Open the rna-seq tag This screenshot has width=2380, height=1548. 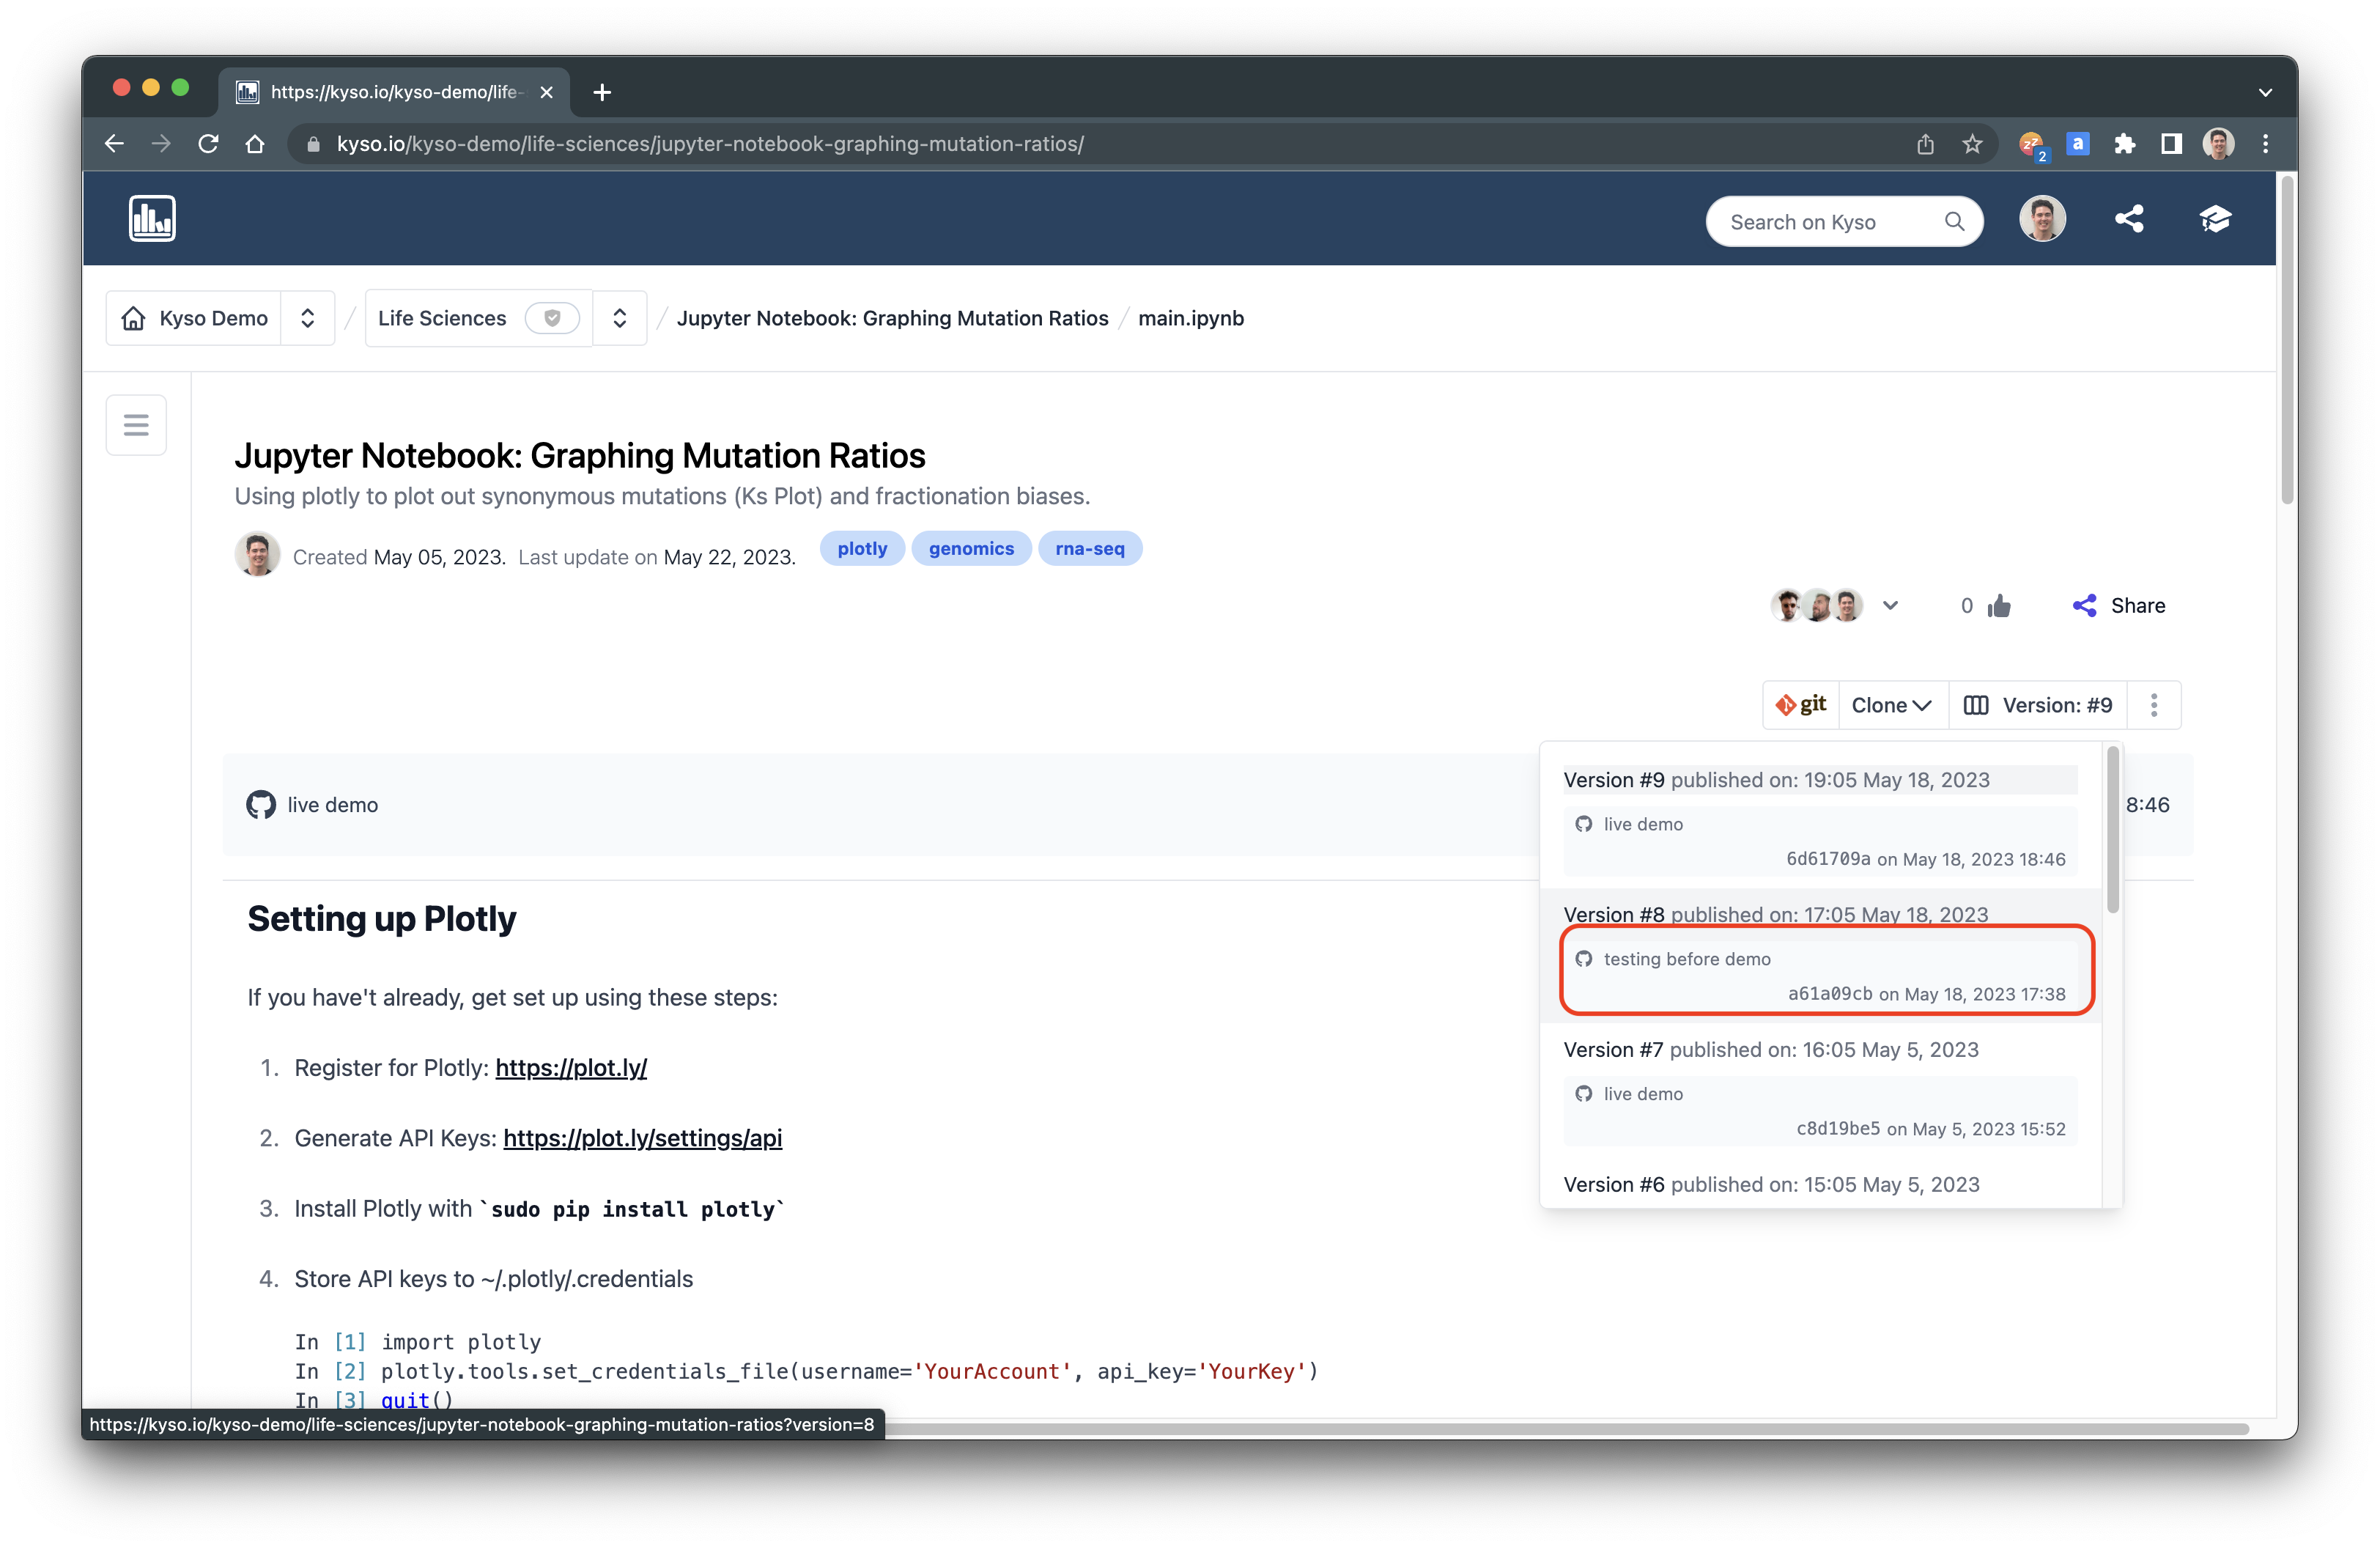coord(1090,548)
